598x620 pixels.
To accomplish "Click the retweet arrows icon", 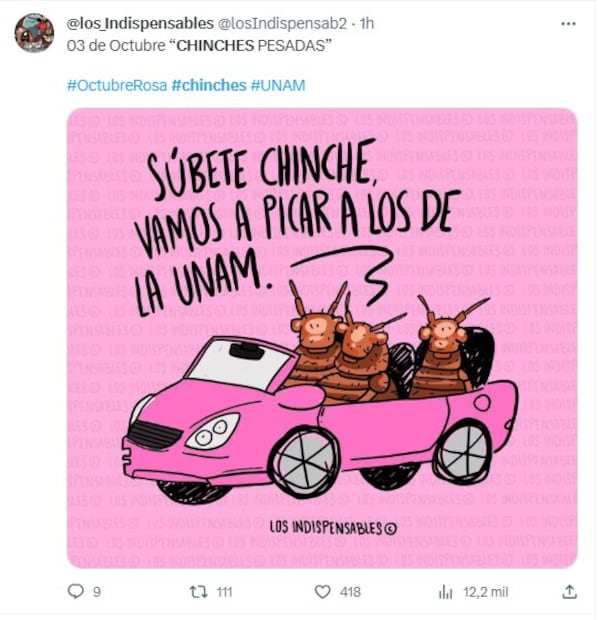I will (198, 592).
